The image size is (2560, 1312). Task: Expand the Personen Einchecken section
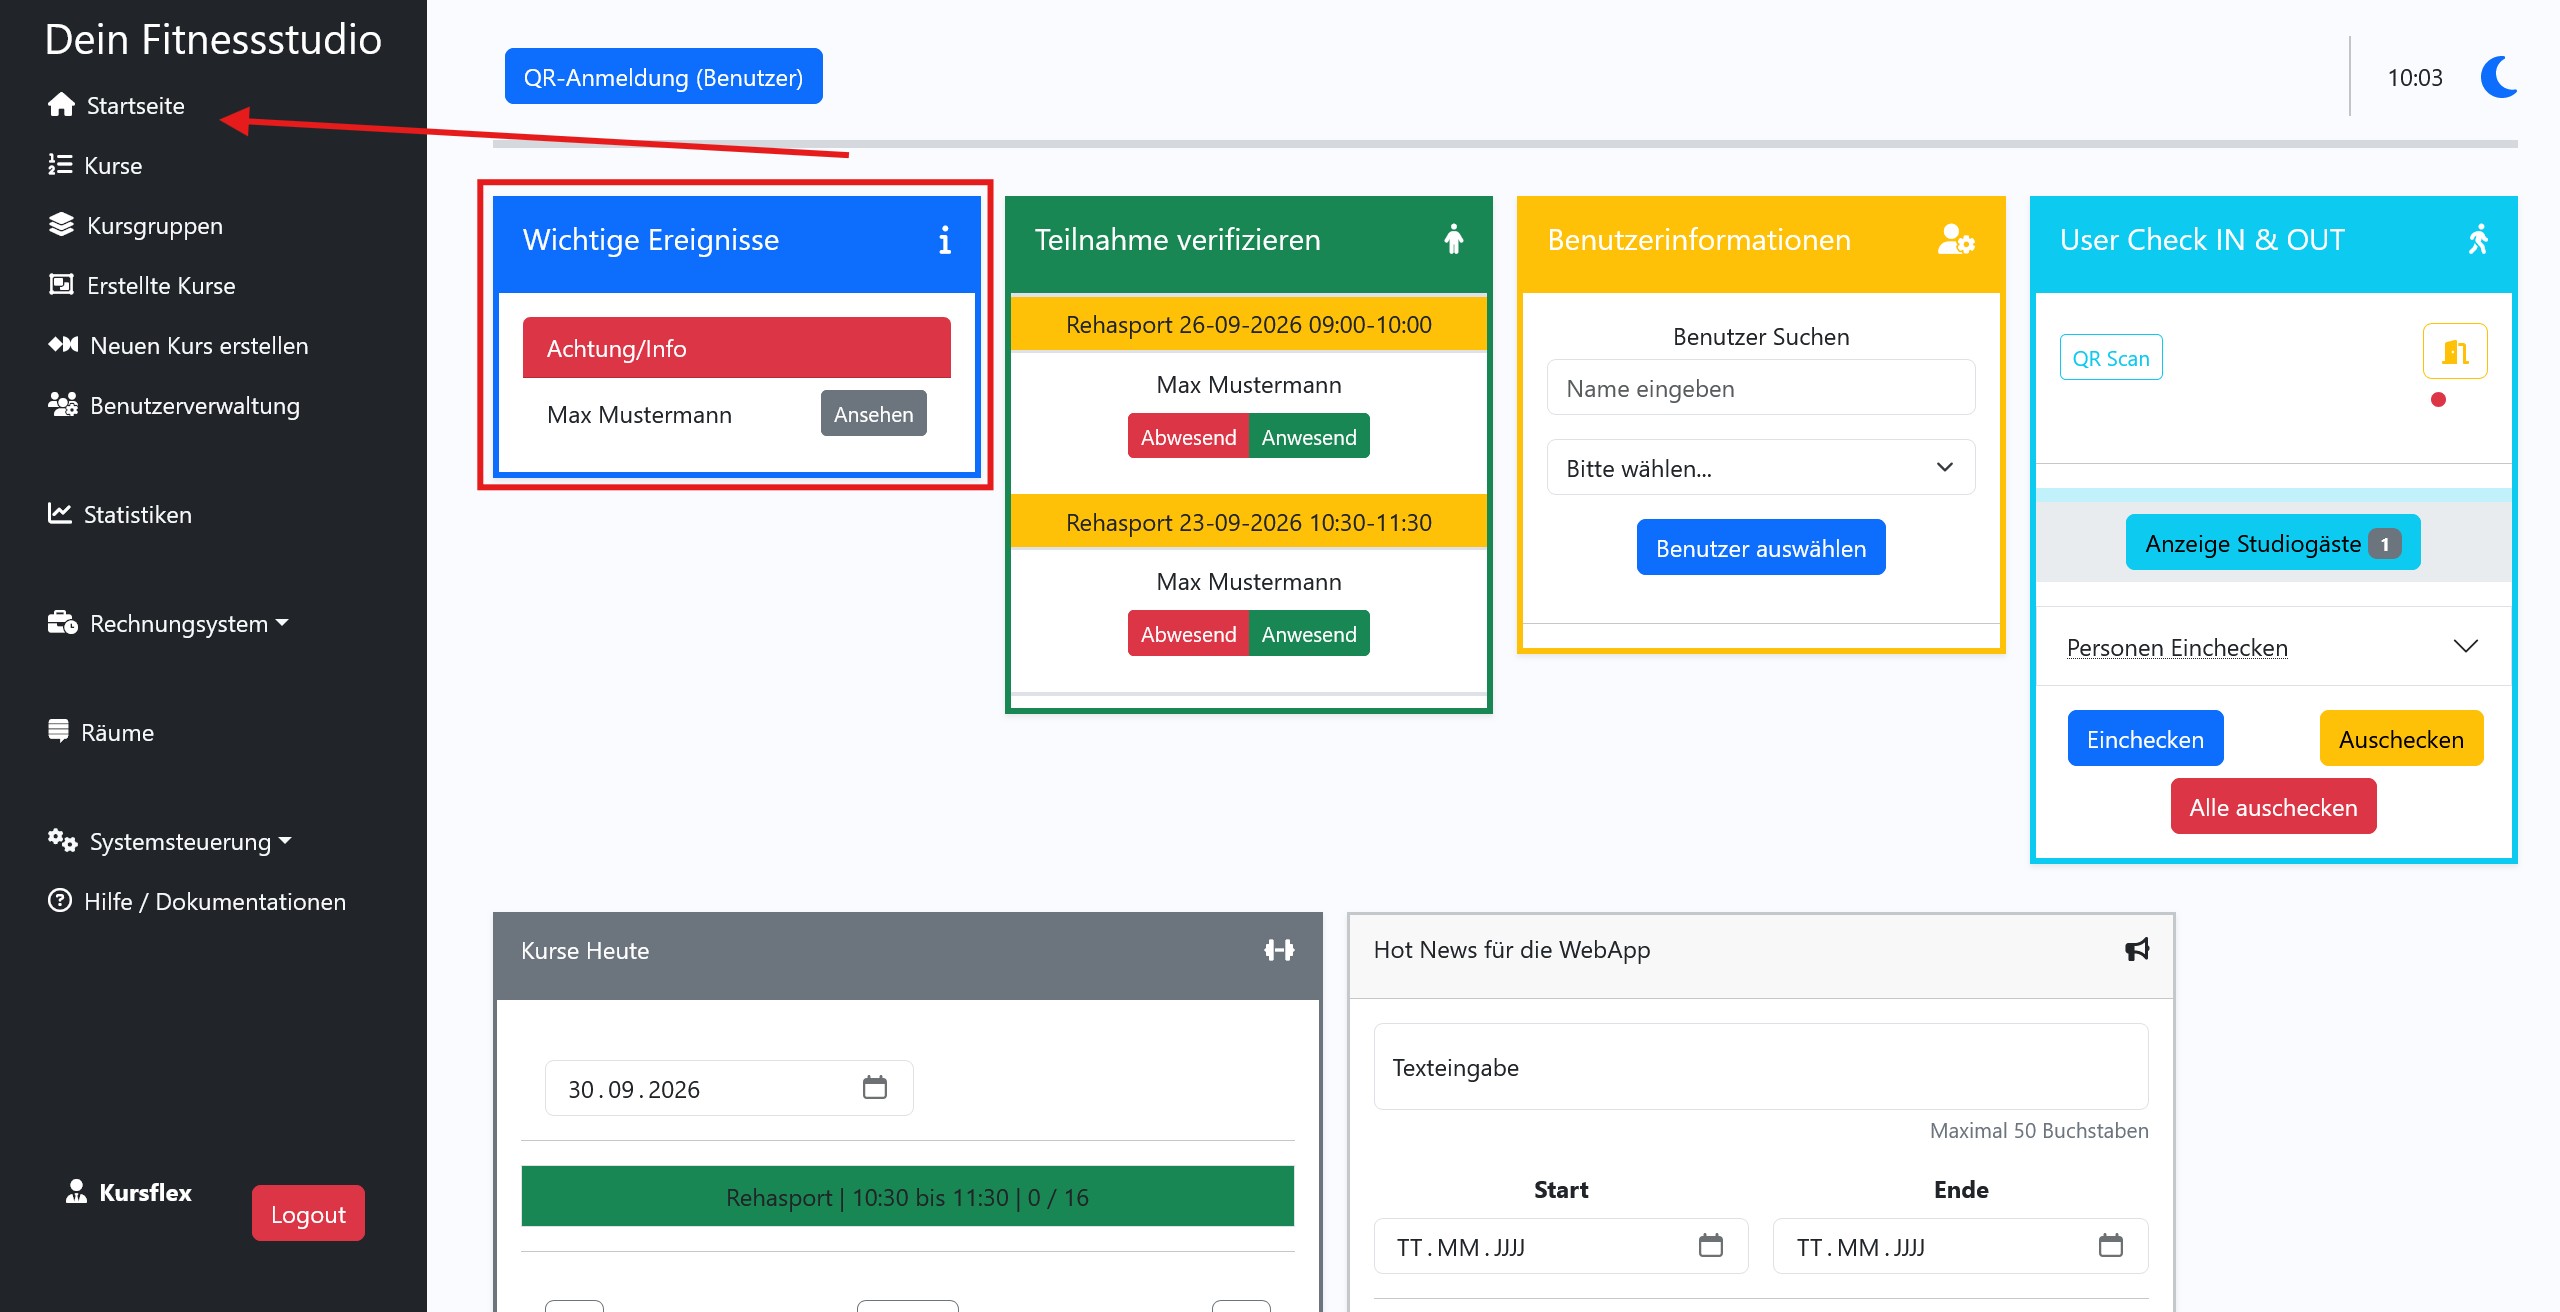point(2273,647)
